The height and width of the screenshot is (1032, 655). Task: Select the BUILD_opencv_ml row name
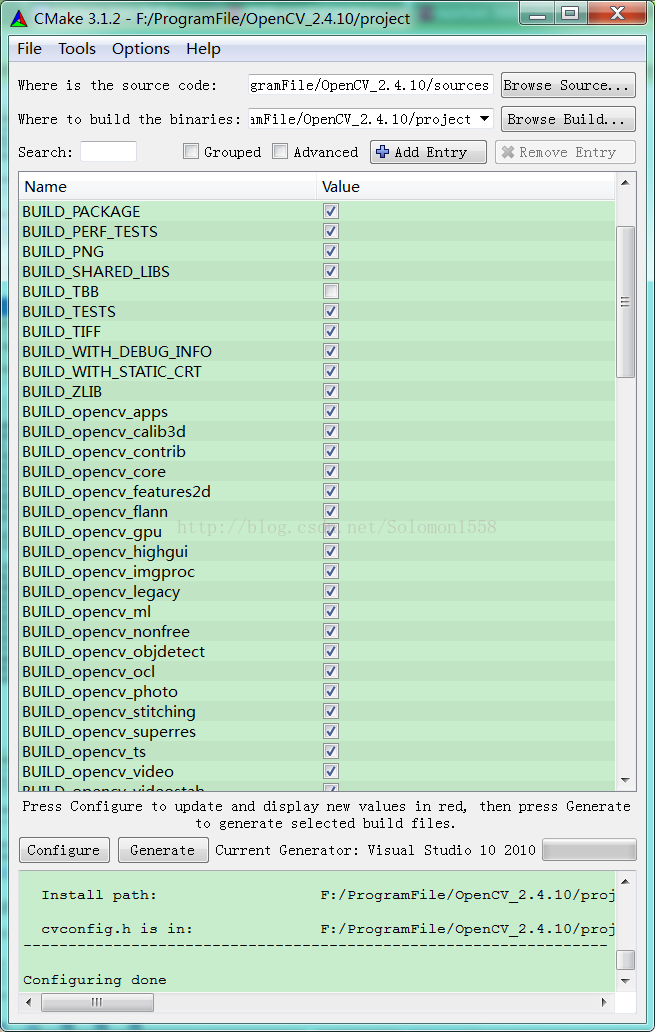[x=86, y=611]
